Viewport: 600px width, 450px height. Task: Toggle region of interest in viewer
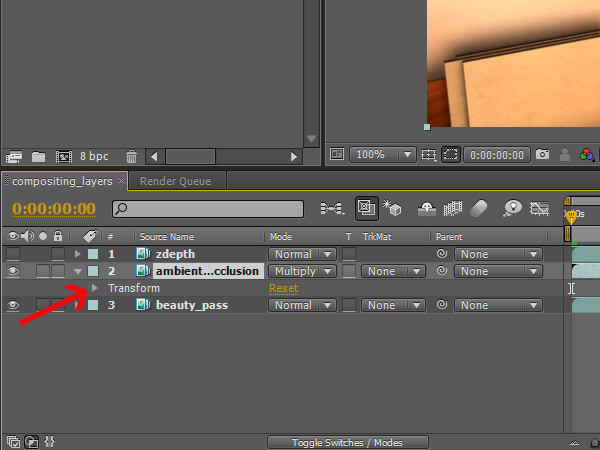pos(451,155)
